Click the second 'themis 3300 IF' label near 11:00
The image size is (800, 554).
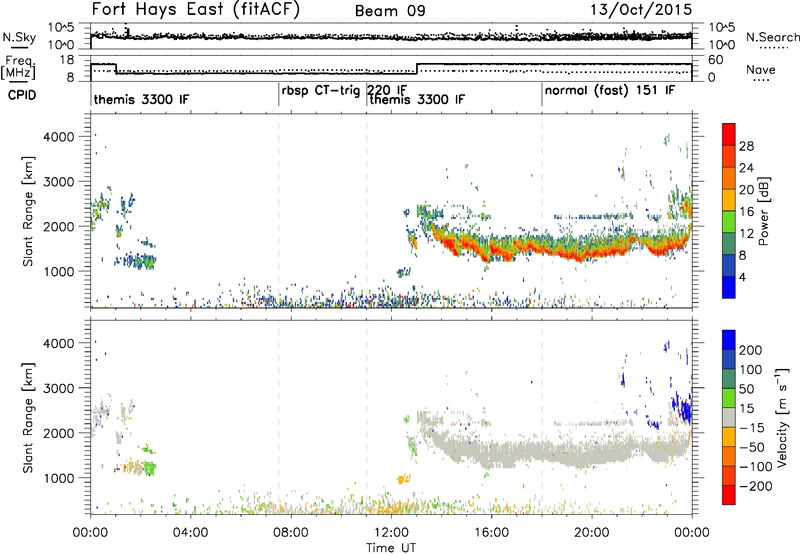[417, 99]
